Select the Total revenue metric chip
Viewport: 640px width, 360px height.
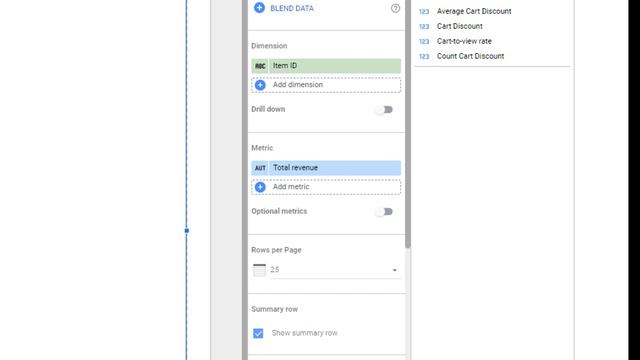click(x=326, y=168)
